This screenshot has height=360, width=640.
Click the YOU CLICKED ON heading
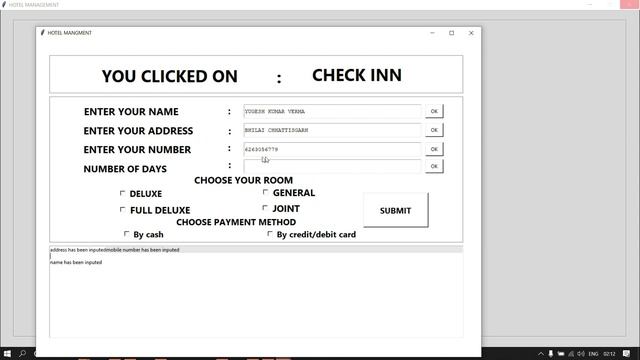pyautogui.click(x=169, y=76)
